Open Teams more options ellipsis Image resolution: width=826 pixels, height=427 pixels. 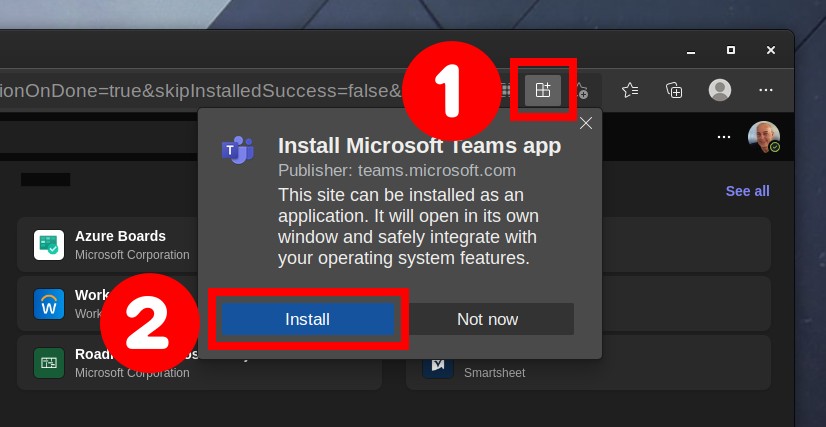click(x=724, y=137)
